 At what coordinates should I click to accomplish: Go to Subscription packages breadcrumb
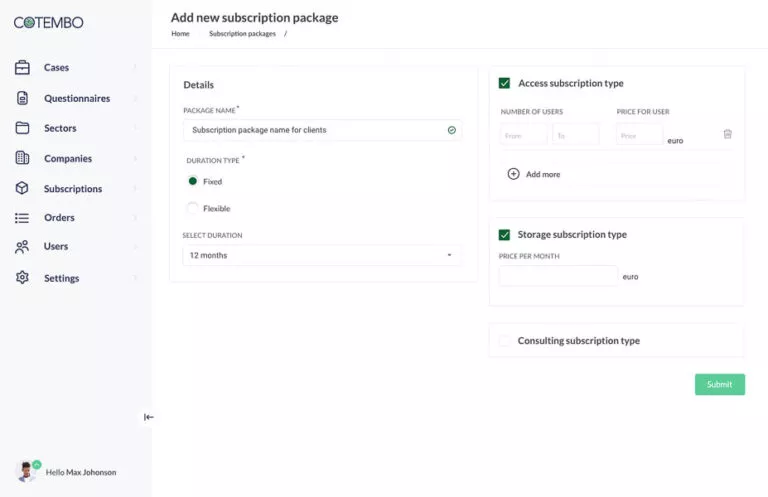pyautogui.click(x=242, y=34)
